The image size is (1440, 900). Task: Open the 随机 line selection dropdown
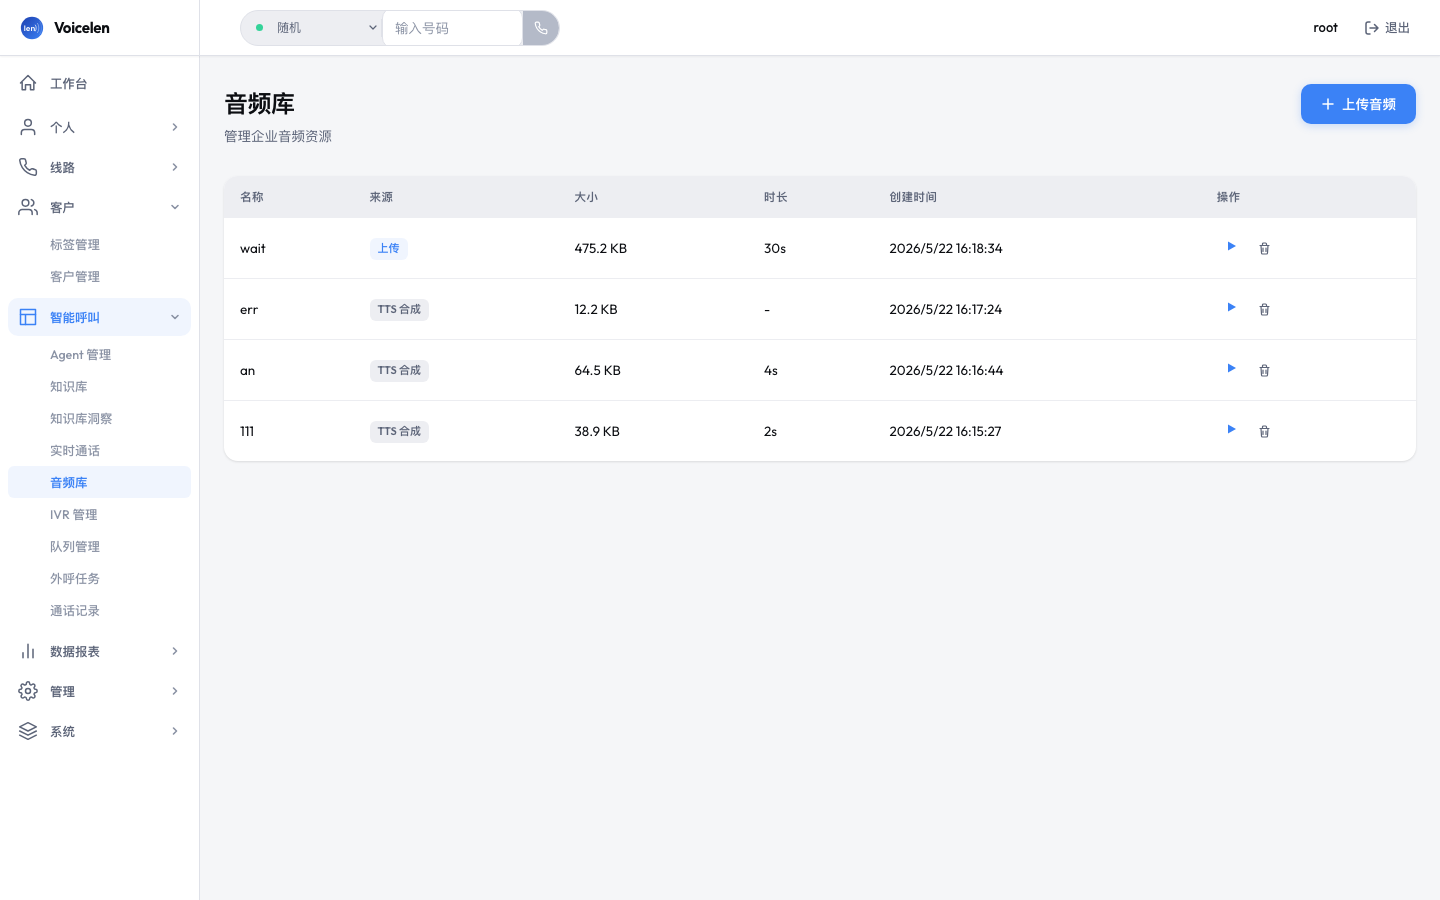tap(312, 28)
